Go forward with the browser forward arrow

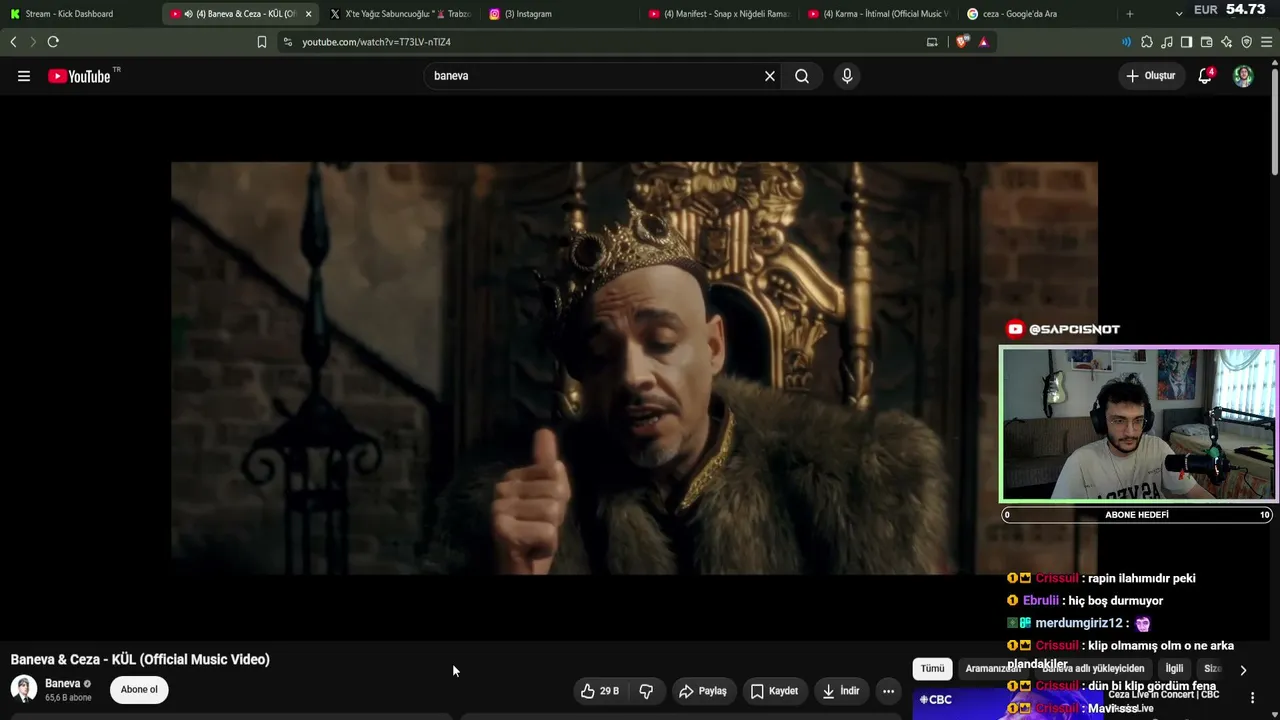tap(32, 42)
